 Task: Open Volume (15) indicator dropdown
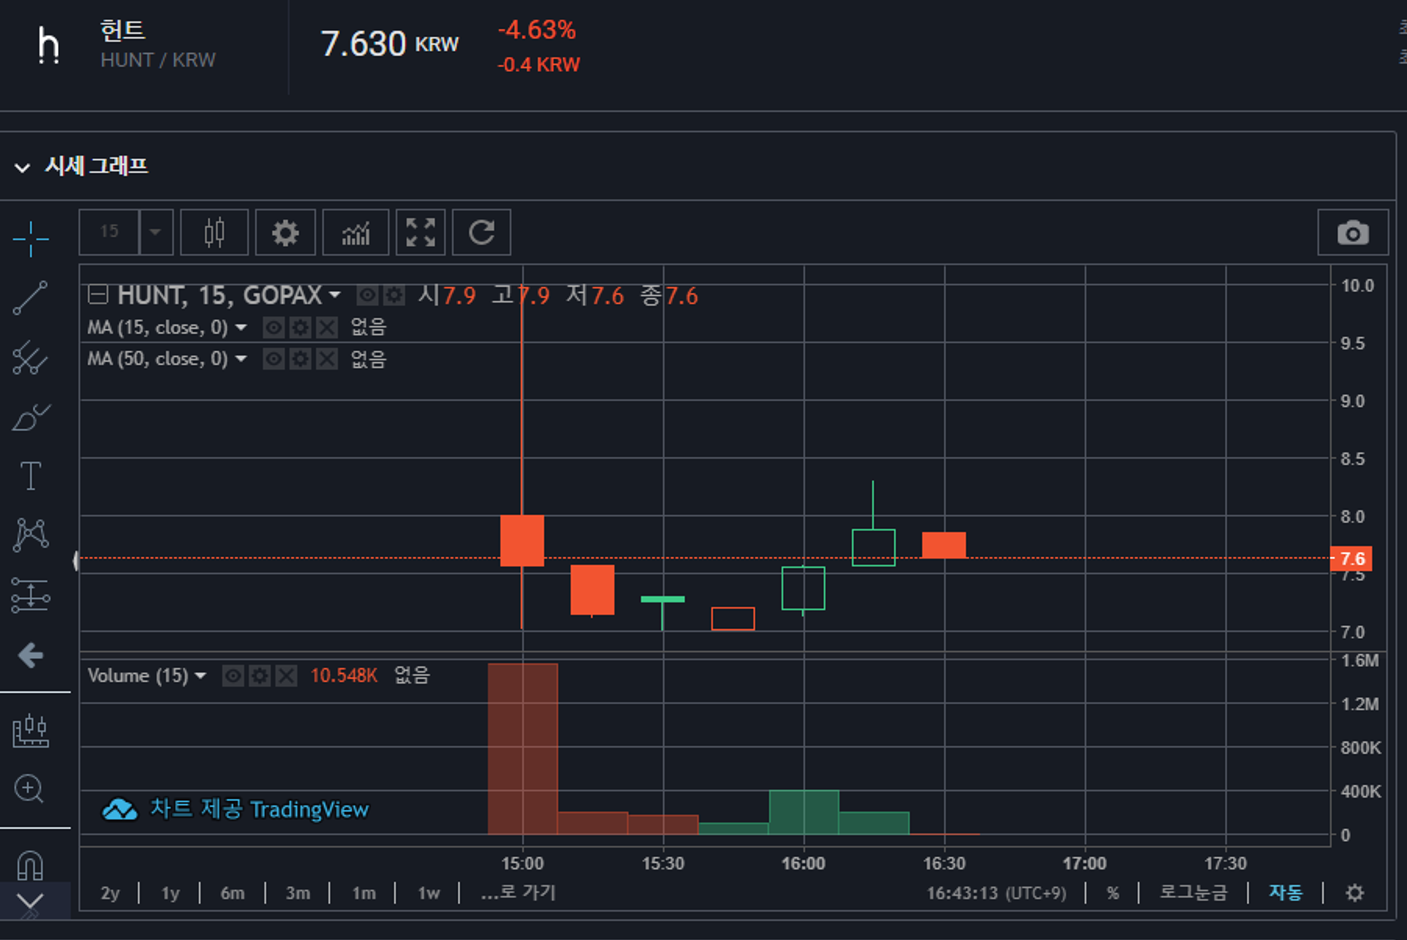coord(201,676)
